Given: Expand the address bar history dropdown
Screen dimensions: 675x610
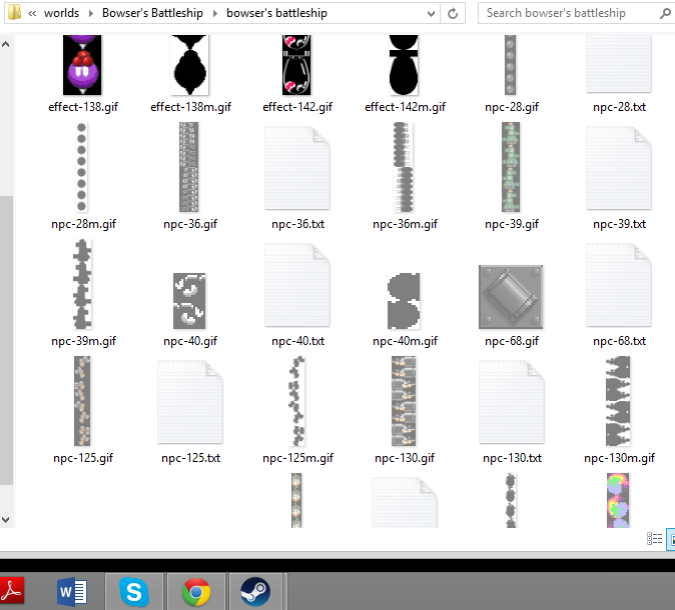Looking at the screenshot, I should click(431, 14).
